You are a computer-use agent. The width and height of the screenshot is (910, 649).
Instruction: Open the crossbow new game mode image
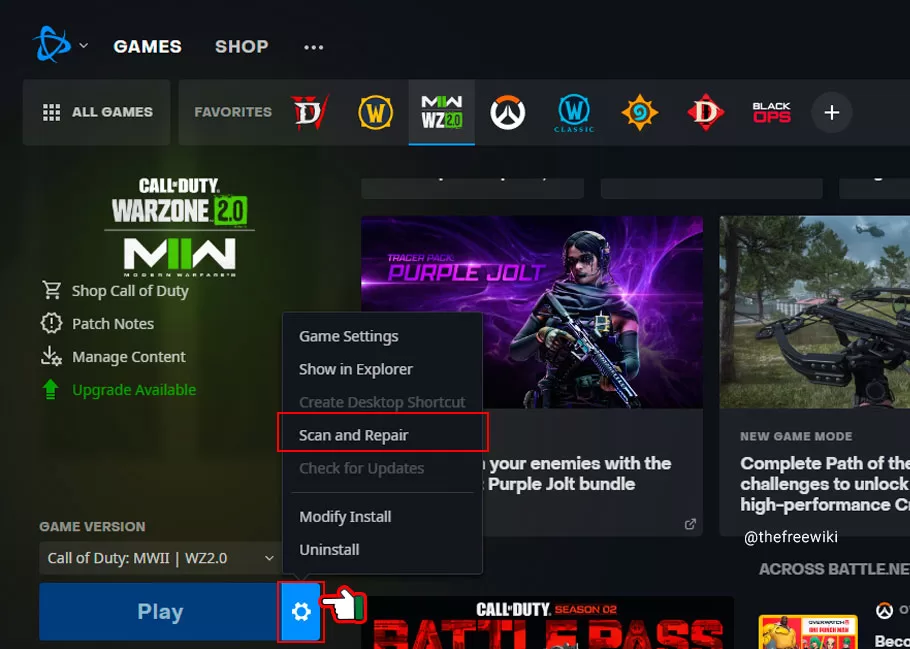[x=815, y=312]
